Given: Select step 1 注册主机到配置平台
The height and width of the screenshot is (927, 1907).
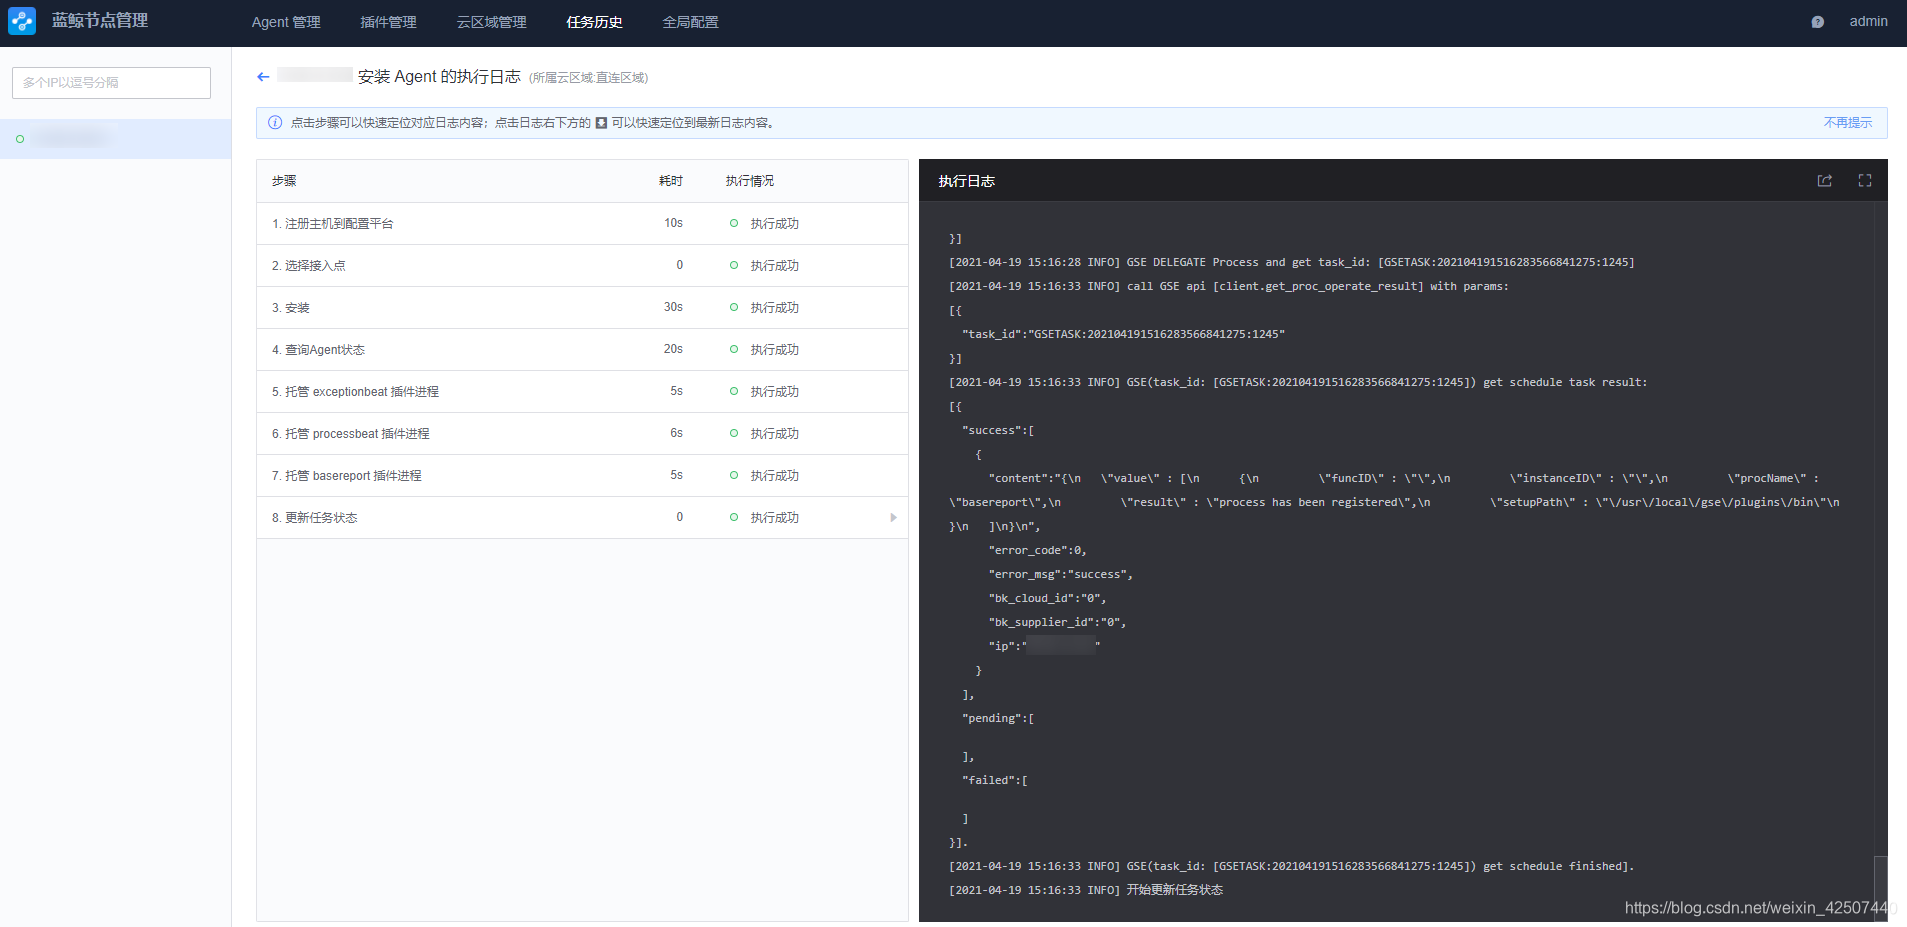Looking at the screenshot, I should [582, 224].
